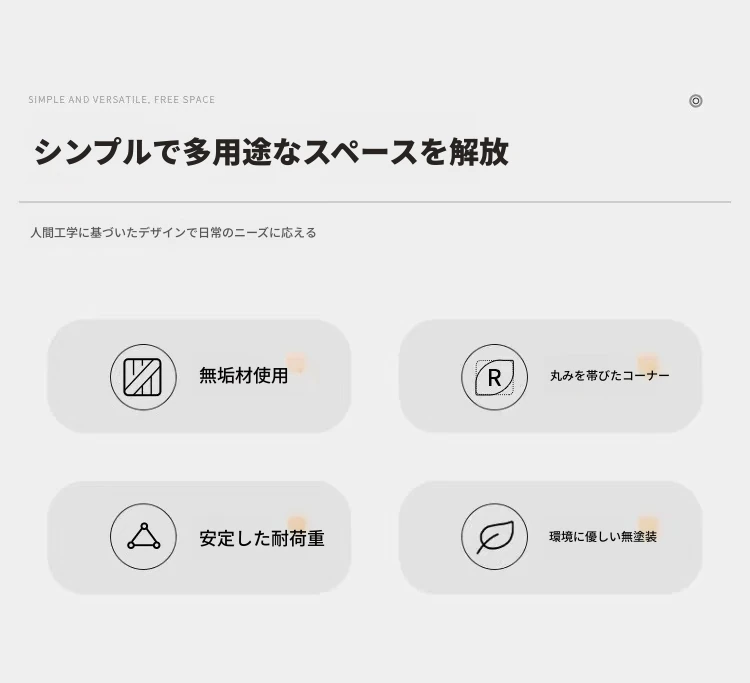This screenshot has height=683, width=750.
Task: Click the シンプルで多用途なスペースを解放 heading
Action: pos(271,152)
